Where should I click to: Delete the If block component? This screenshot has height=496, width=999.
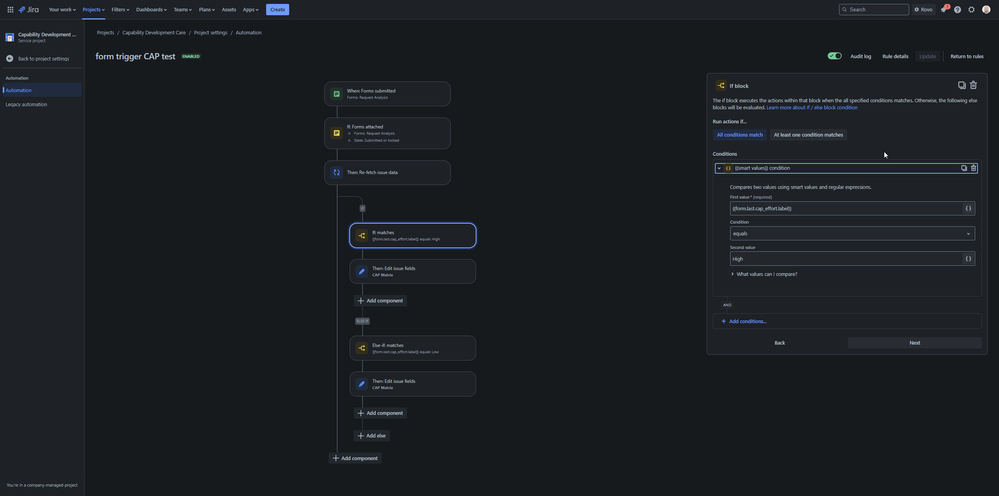[974, 85]
